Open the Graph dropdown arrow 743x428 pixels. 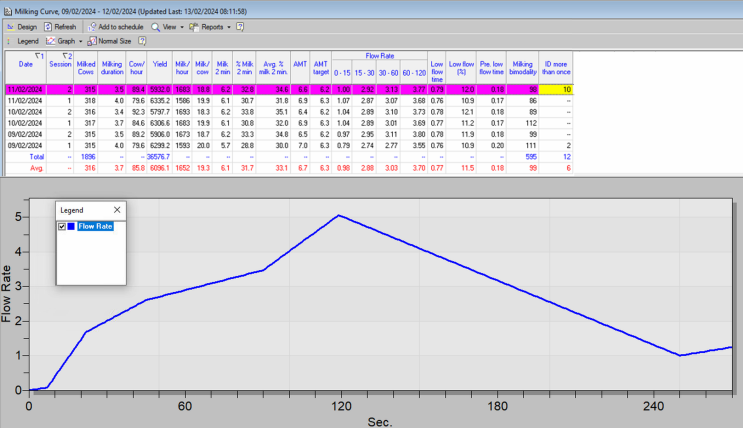click(80, 41)
